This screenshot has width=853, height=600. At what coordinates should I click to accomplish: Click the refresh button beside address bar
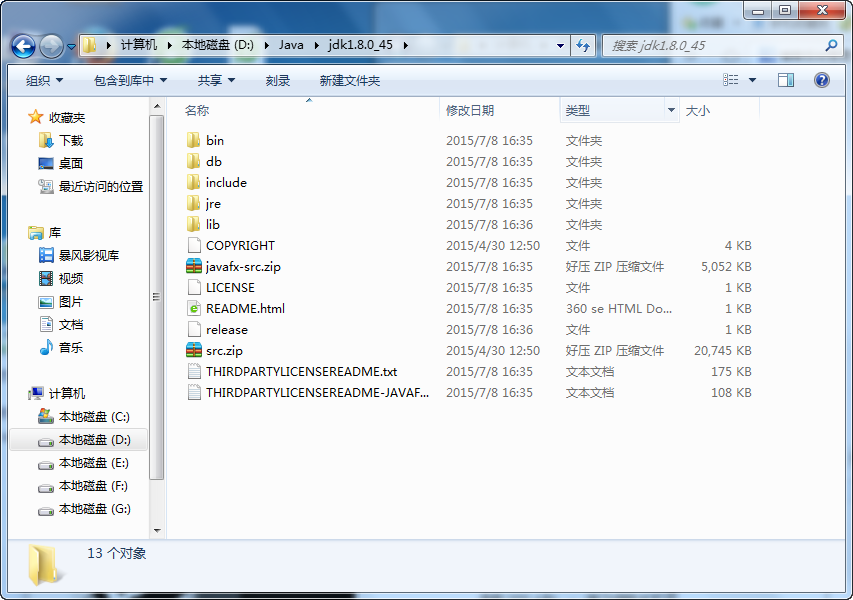[x=583, y=46]
